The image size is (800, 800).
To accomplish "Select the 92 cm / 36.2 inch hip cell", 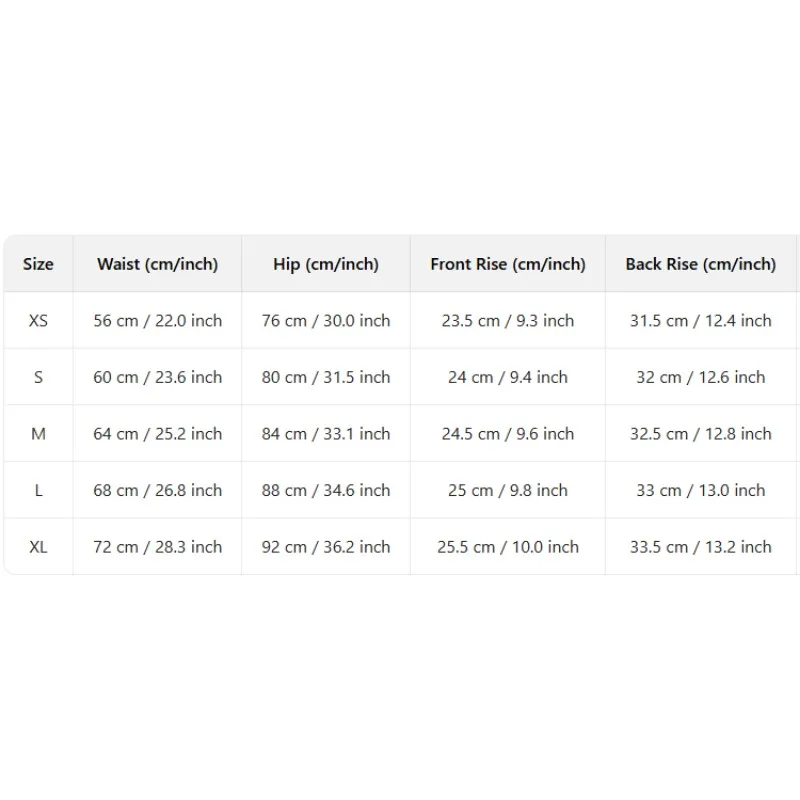I will [x=326, y=547].
